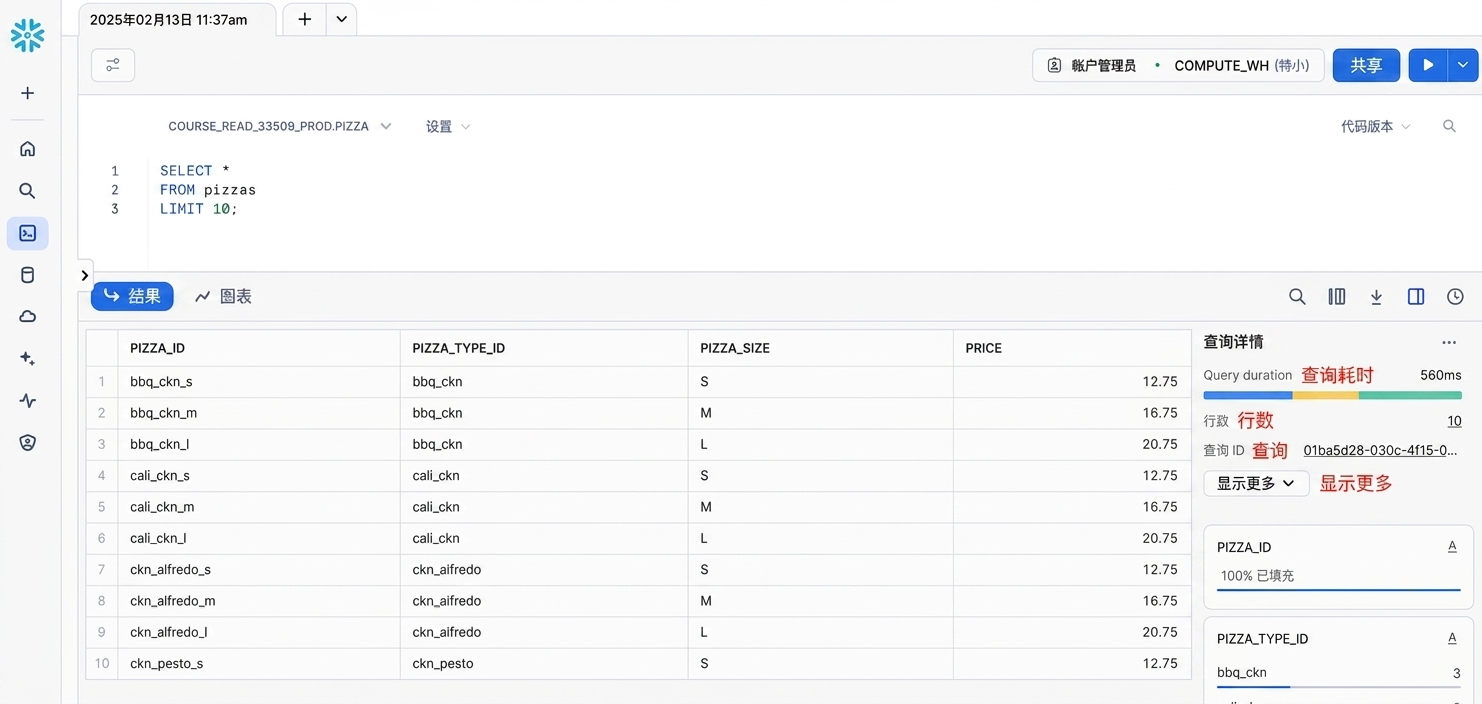Click the editor line number 3
Image resolution: width=1482 pixels, height=704 pixels.
[x=115, y=209]
